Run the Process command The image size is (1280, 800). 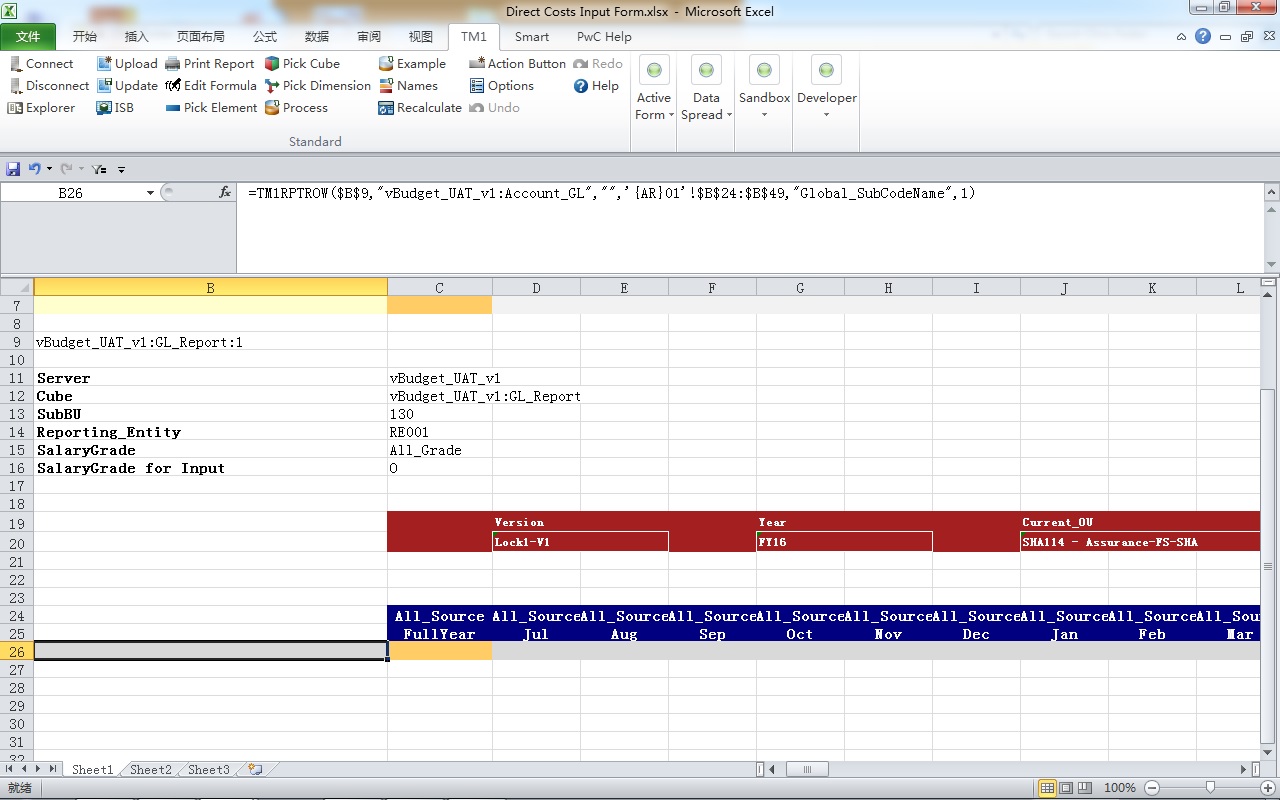click(x=296, y=107)
